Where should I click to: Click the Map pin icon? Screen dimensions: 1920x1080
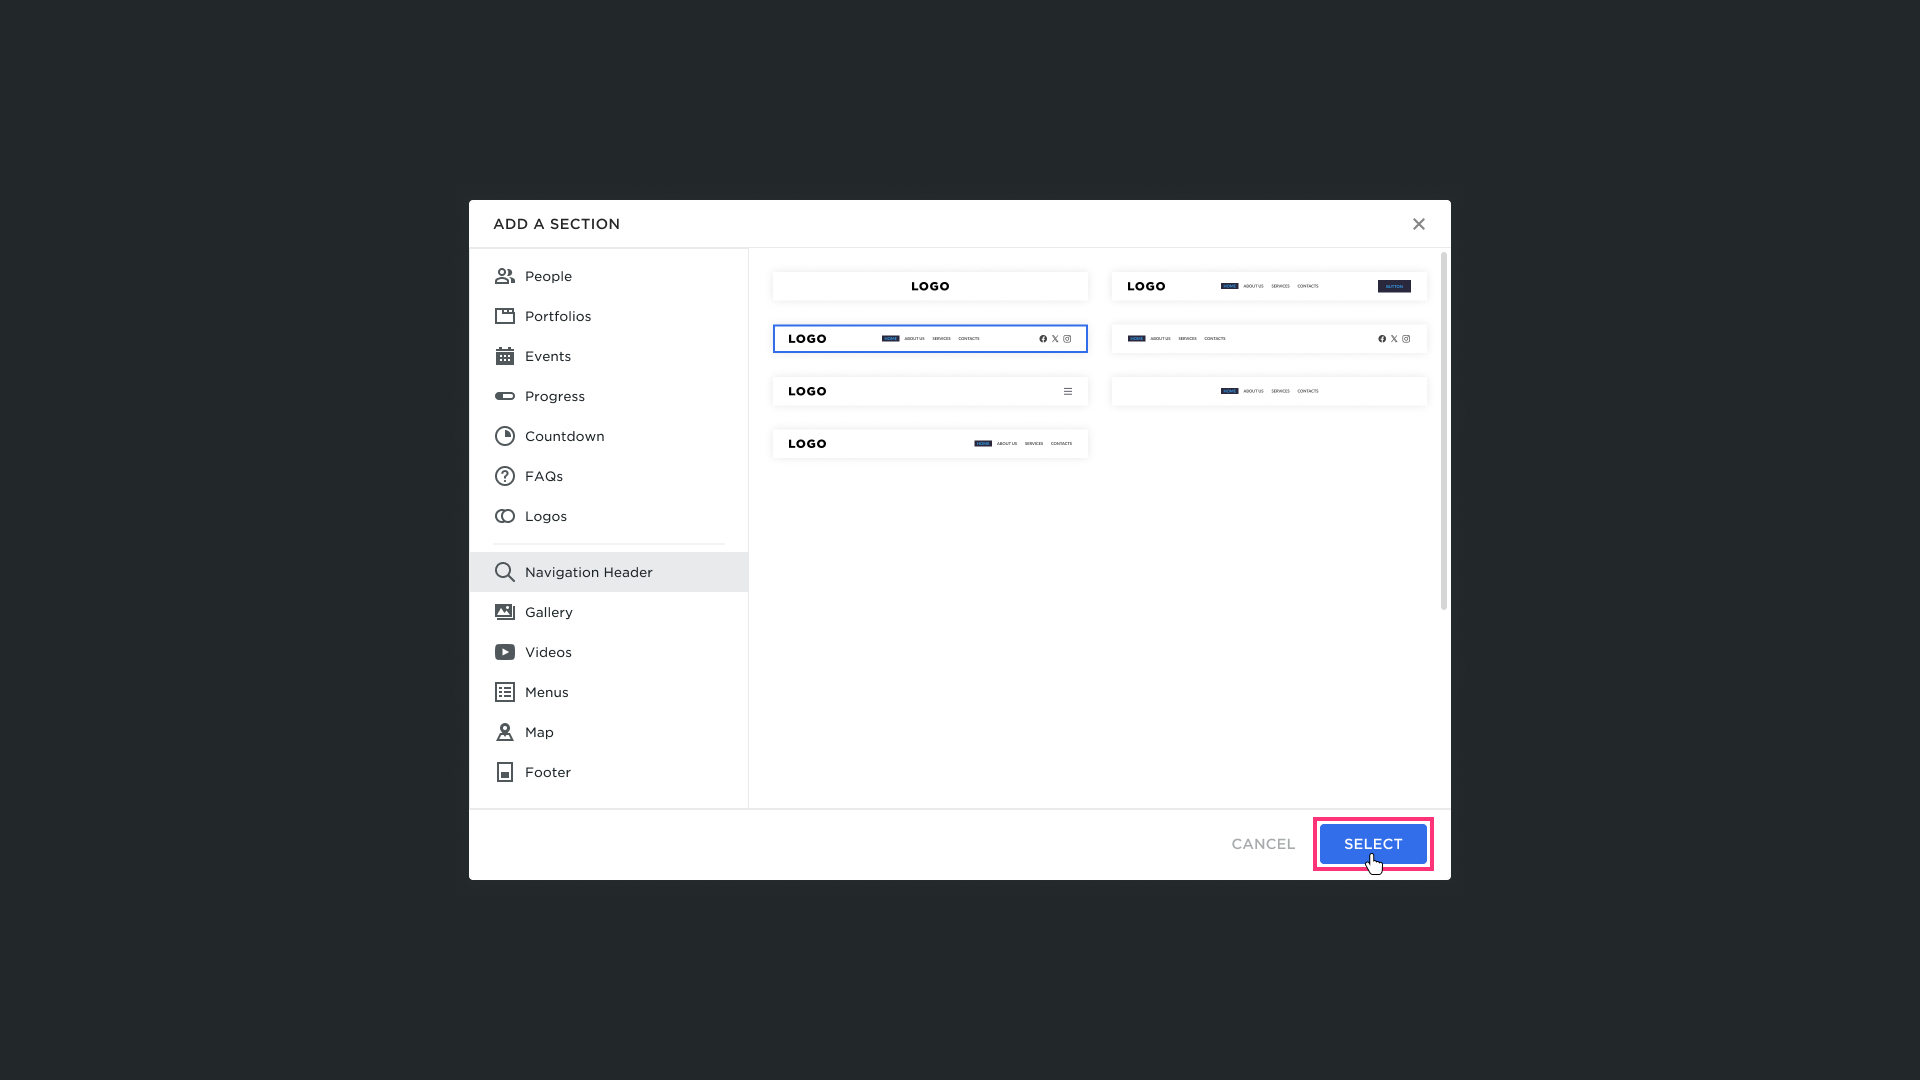pyautogui.click(x=504, y=732)
